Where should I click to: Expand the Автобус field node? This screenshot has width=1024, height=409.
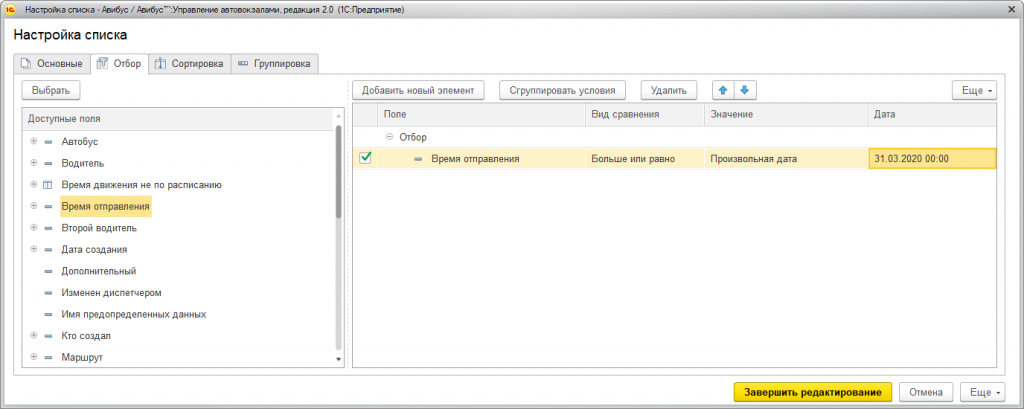(x=33, y=141)
